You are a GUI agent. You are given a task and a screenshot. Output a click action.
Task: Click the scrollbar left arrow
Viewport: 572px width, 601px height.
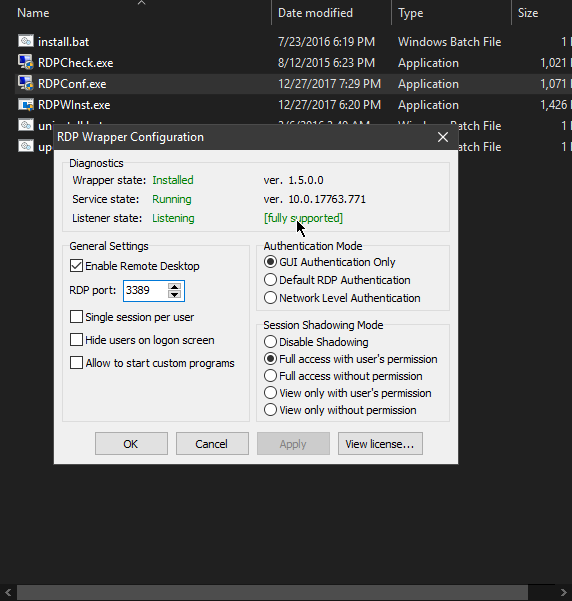pyautogui.click(x=8, y=593)
